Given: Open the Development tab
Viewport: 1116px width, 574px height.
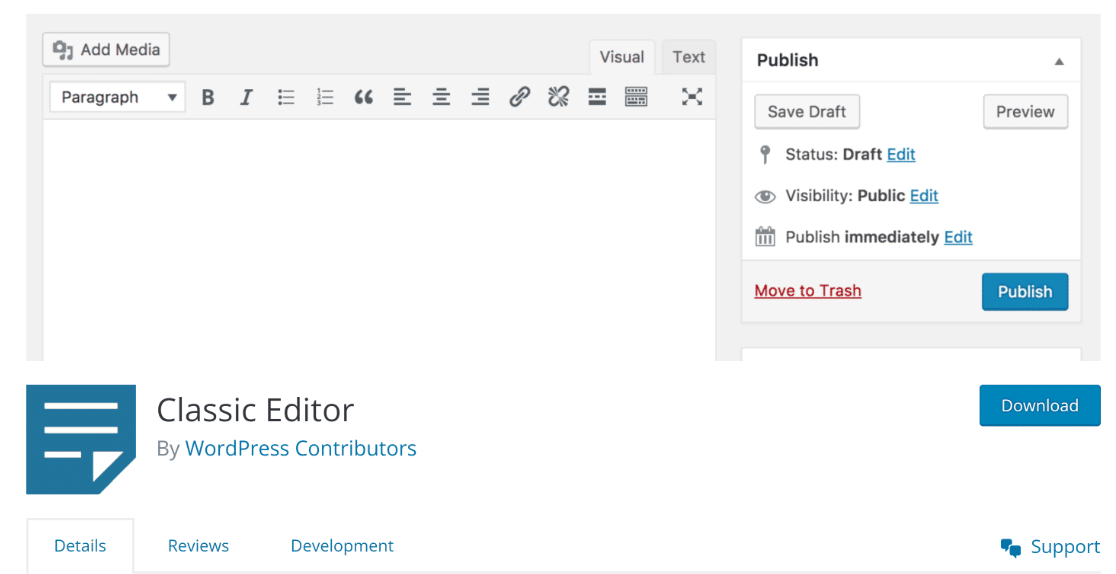Looking at the screenshot, I should coord(342,546).
